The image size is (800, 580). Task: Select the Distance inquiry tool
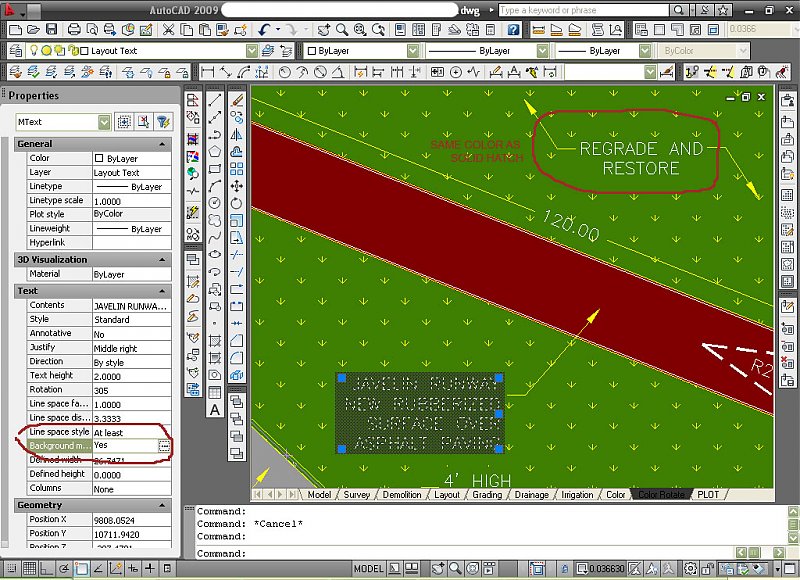click(x=538, y=30)
